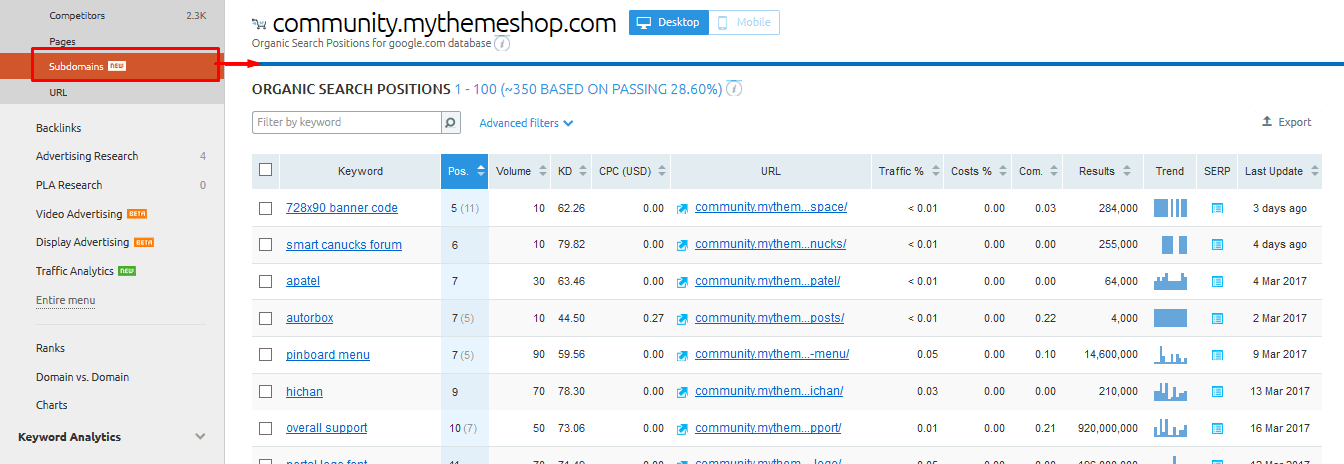
Task: Open external link icon for apatel URL
Action: 682,282
